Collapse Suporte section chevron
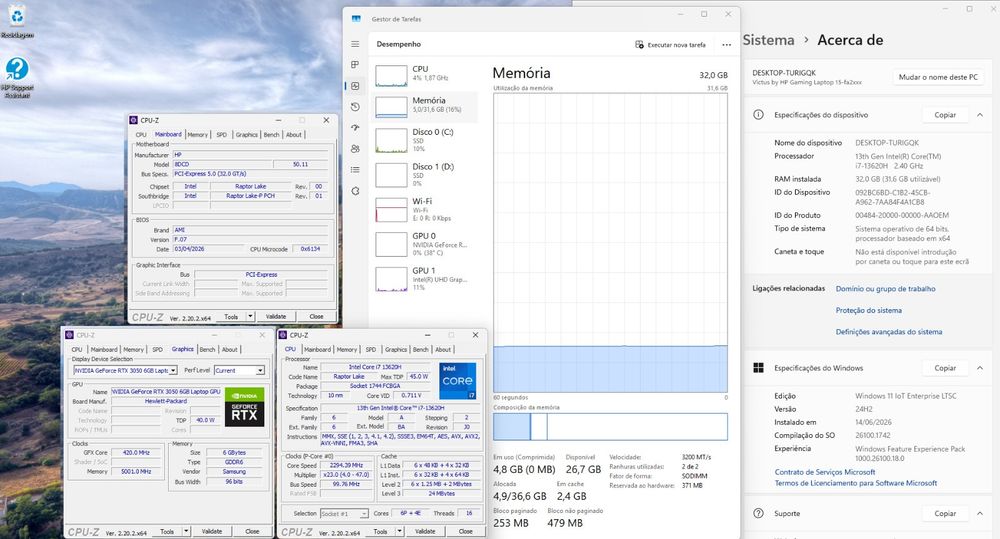 pos(980,513)
